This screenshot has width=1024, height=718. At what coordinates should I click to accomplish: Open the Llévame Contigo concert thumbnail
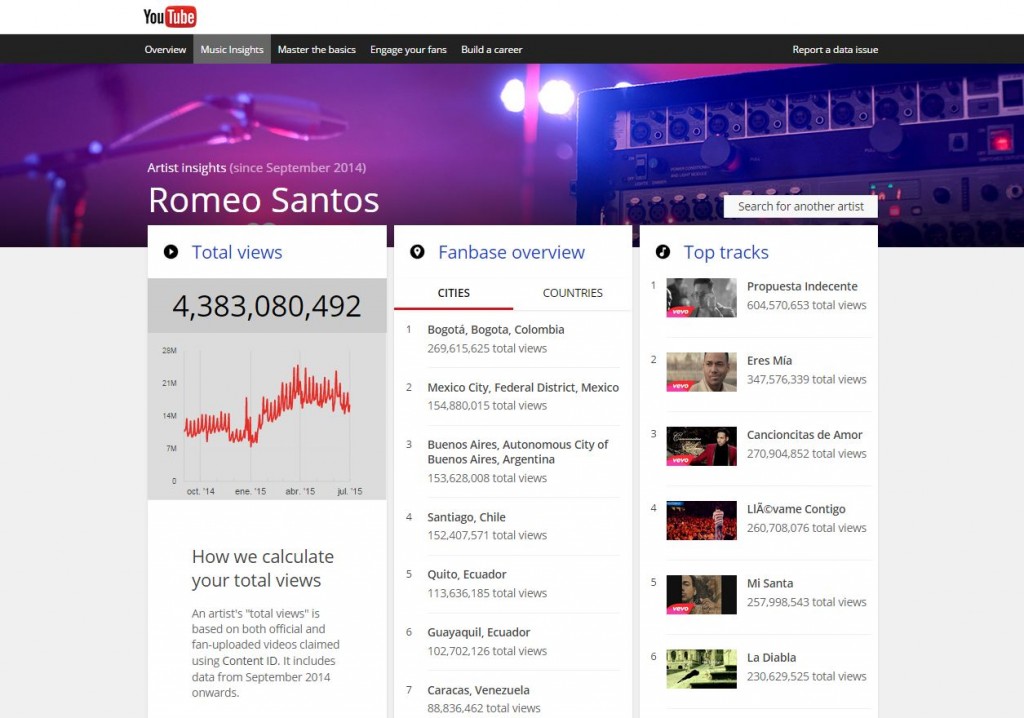click(x=701, y=521)
